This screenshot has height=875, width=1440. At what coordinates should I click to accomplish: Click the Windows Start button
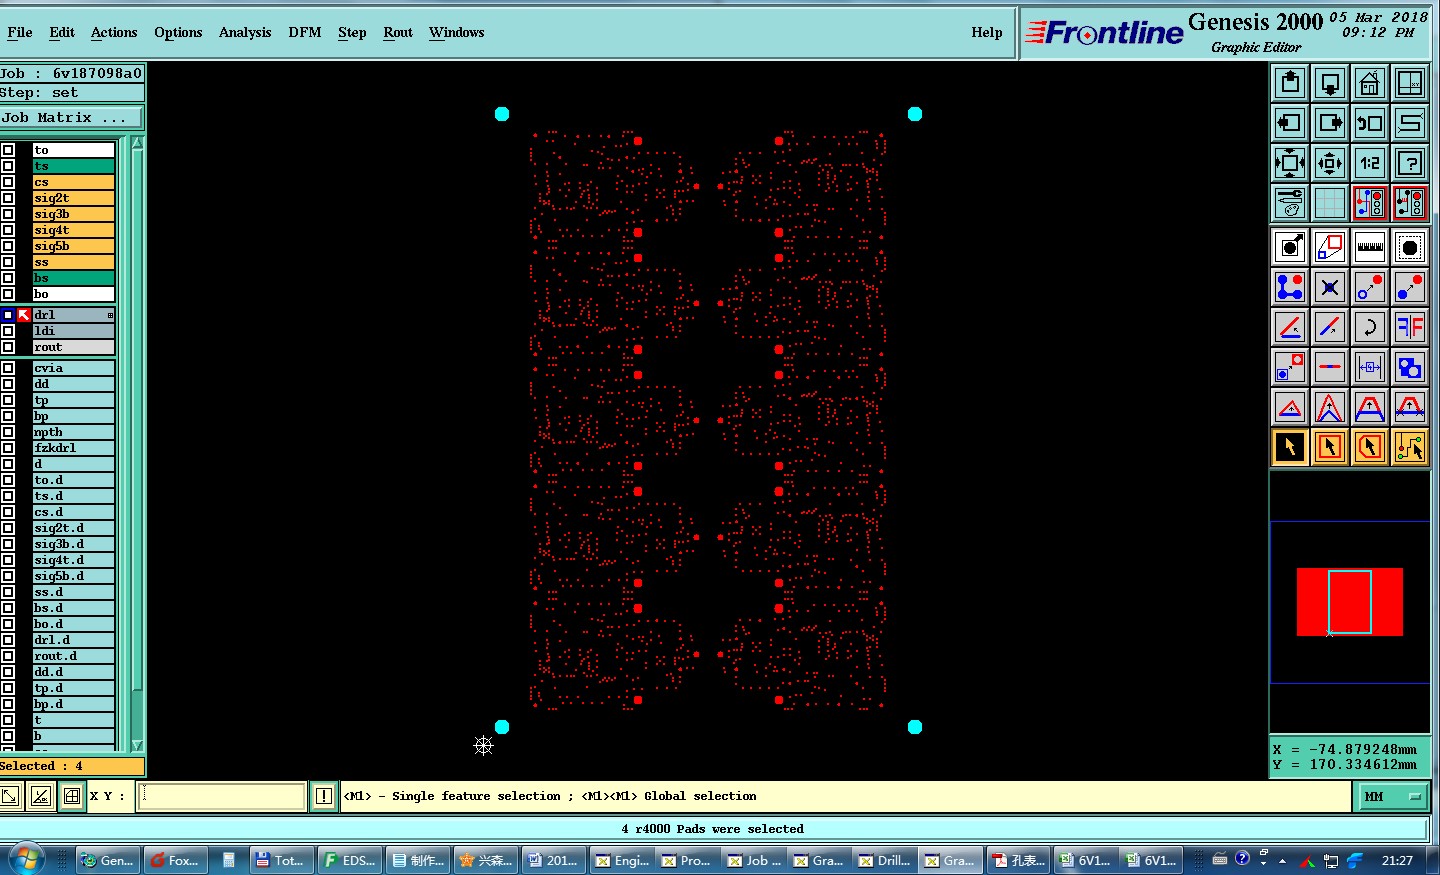(x=25, y=859)
